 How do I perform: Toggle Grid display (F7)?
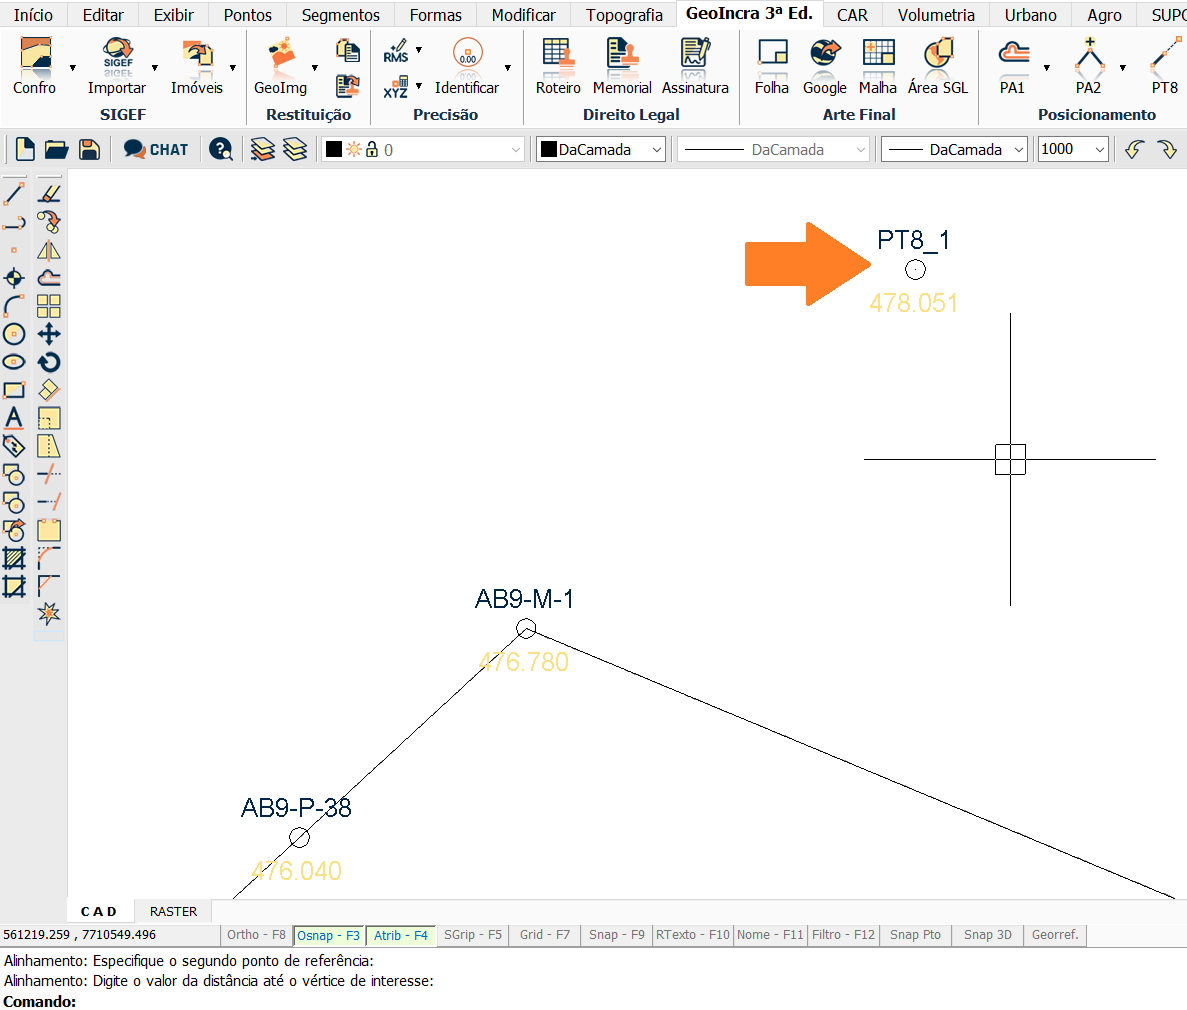pyautogui.click(x=544, y=935)
